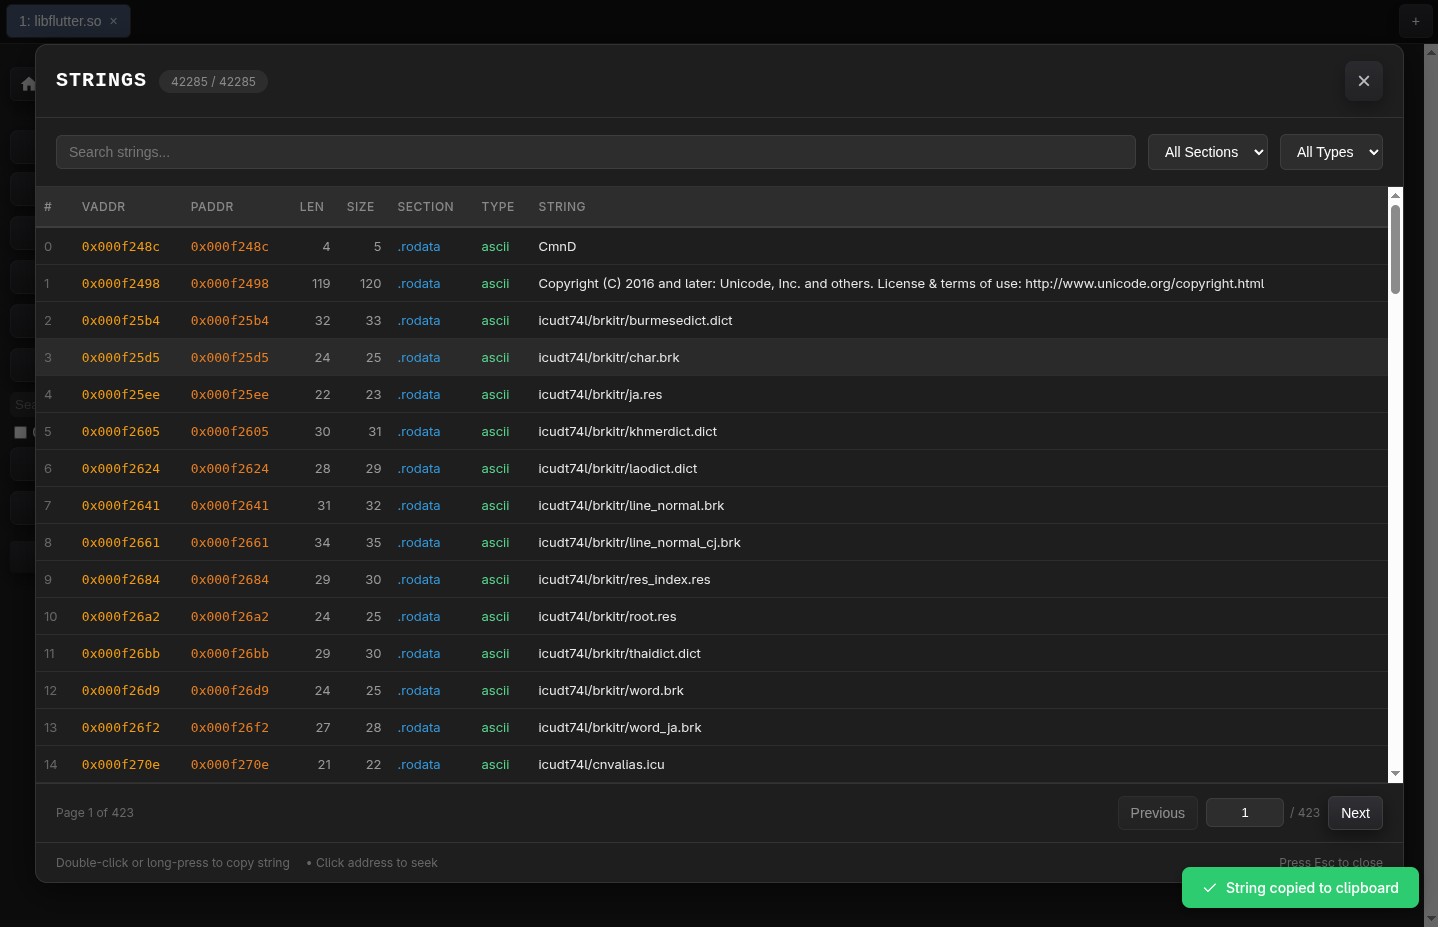Seek to physical address 0x000f2641
Viewport: 1438px width, 927px height.
point(229,506)
